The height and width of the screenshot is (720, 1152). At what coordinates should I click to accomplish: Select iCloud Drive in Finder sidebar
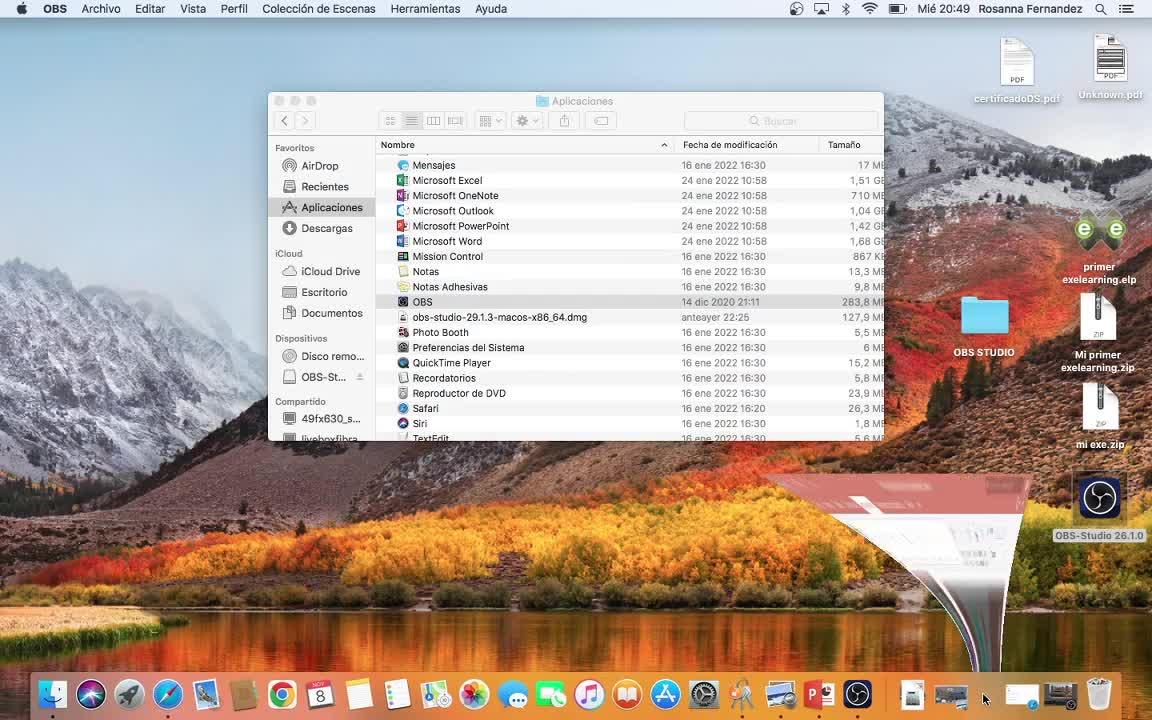[321, 271]
